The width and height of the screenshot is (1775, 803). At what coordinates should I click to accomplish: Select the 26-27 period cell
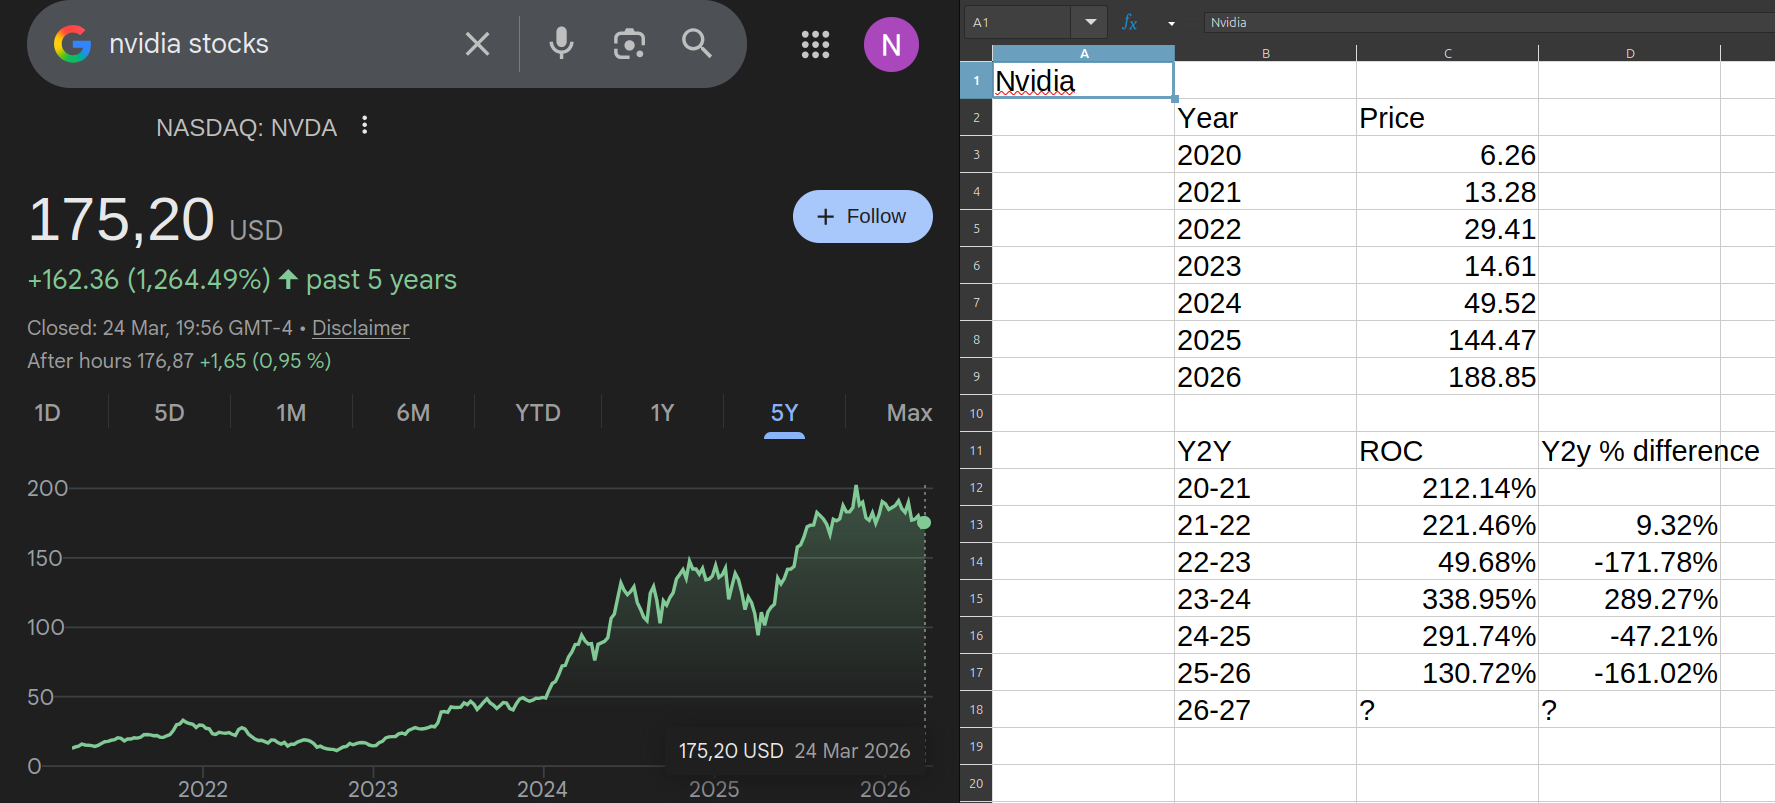pos(1265,709)
